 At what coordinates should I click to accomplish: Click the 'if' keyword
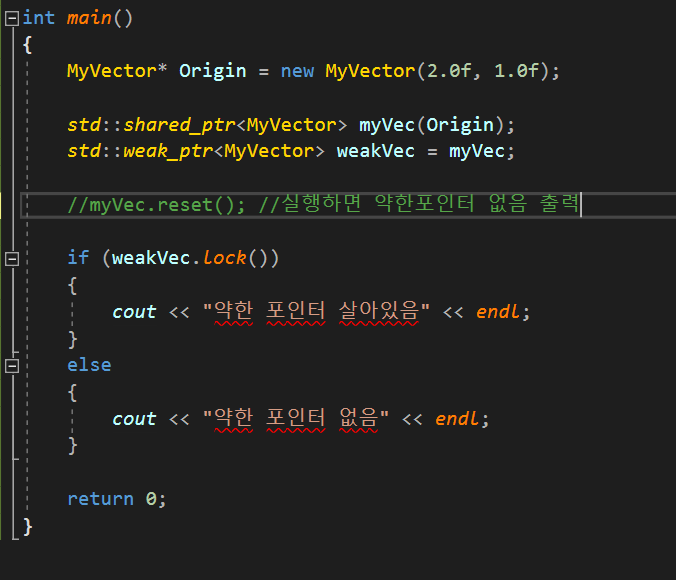(78, 258)
